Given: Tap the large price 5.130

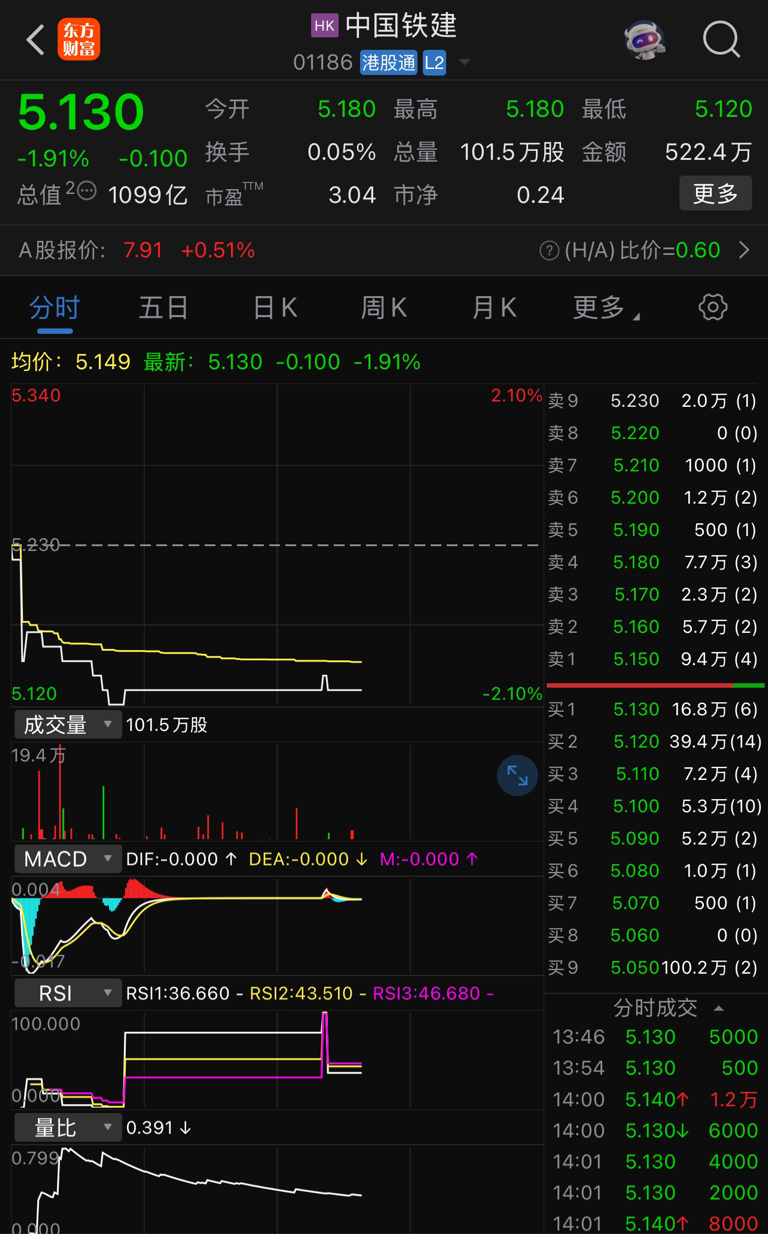Looking at the screenshot, I should point(81,112).
